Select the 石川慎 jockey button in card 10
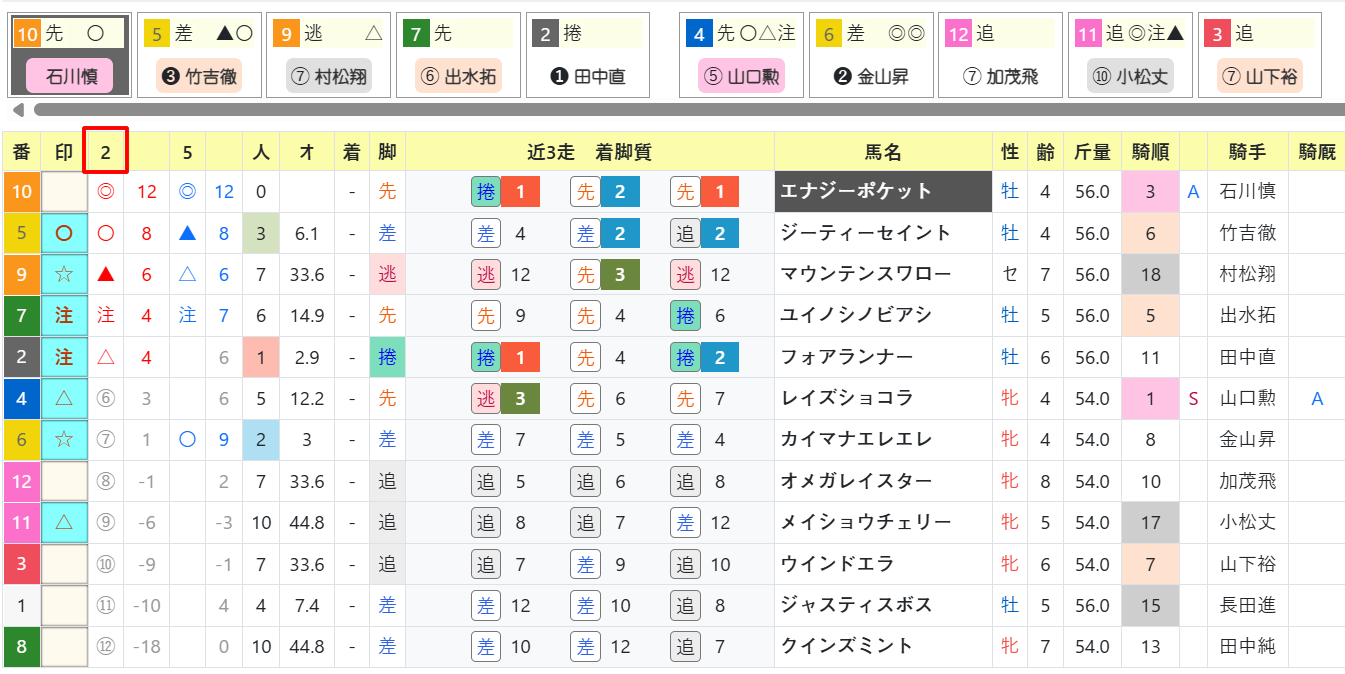Viewport: 1345px width, 674px height. pyautogui.click(x=69, y=76)
